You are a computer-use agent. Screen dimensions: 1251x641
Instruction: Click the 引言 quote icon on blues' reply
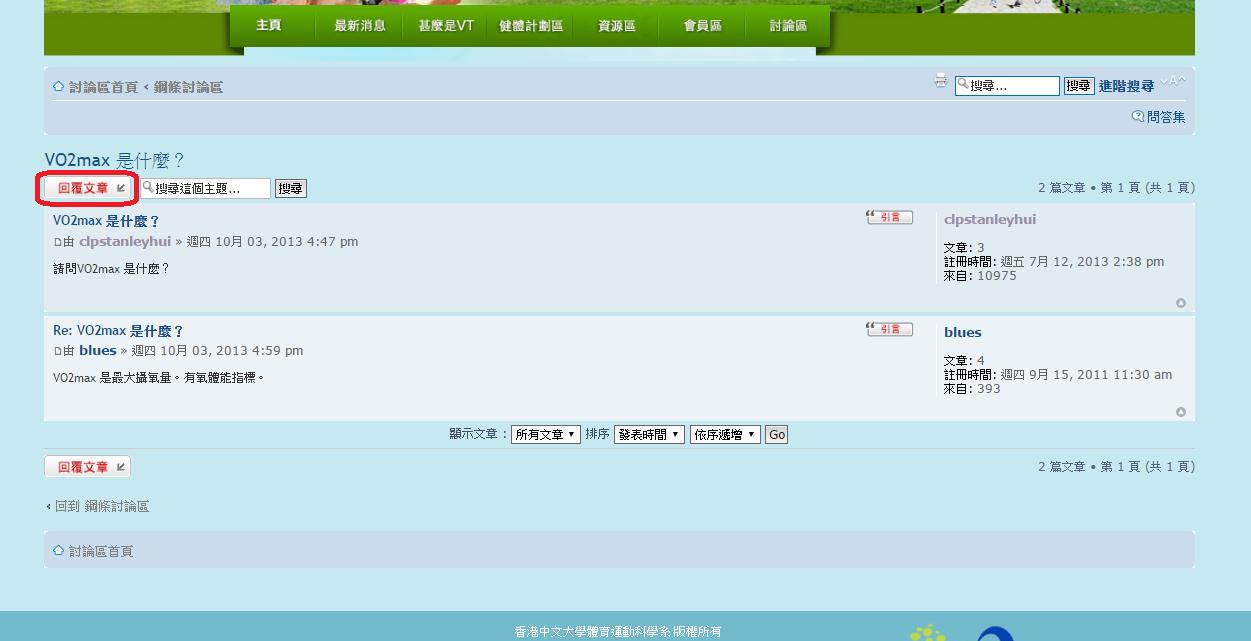pos(889,329)
